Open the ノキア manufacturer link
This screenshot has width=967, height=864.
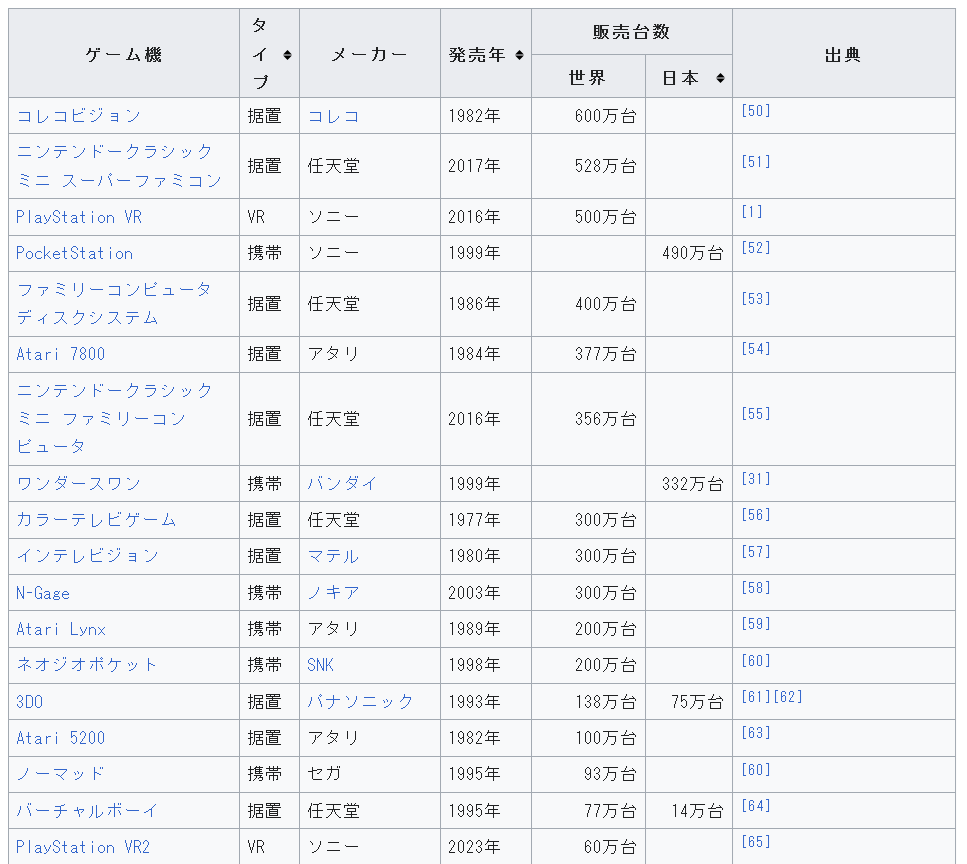(333, 593)
